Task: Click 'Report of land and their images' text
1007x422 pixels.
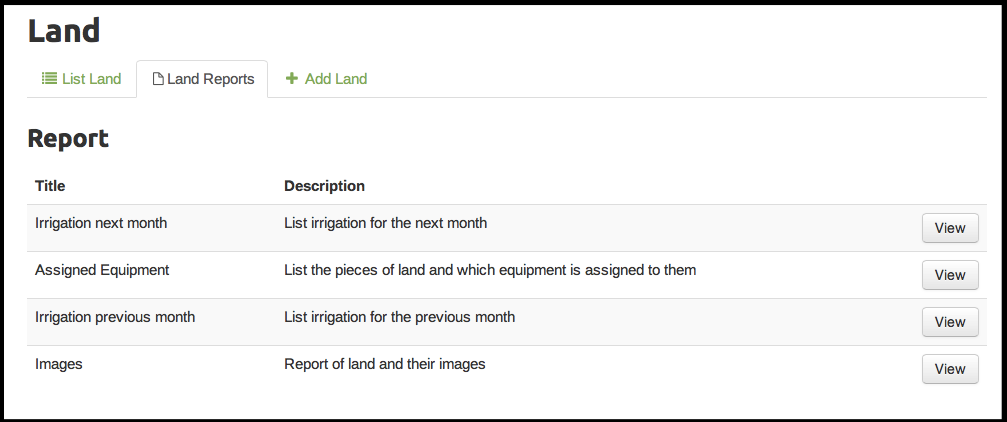Action: point(384,364)
